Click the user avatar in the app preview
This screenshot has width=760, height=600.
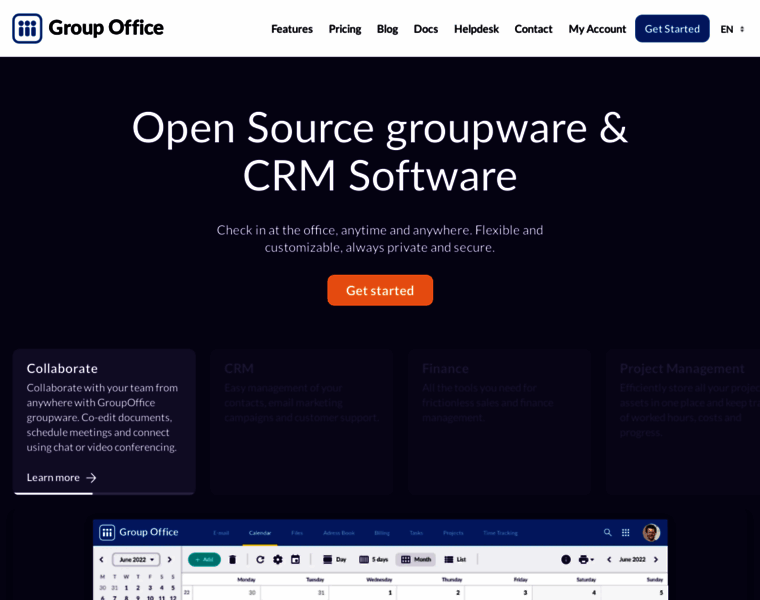[651, 532]
